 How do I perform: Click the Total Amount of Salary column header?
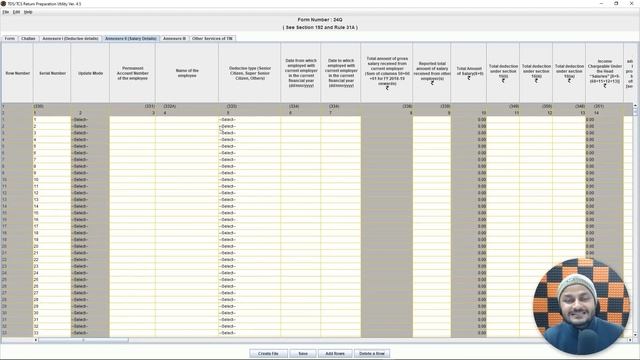pyautogui.click(x=469, y=73)
